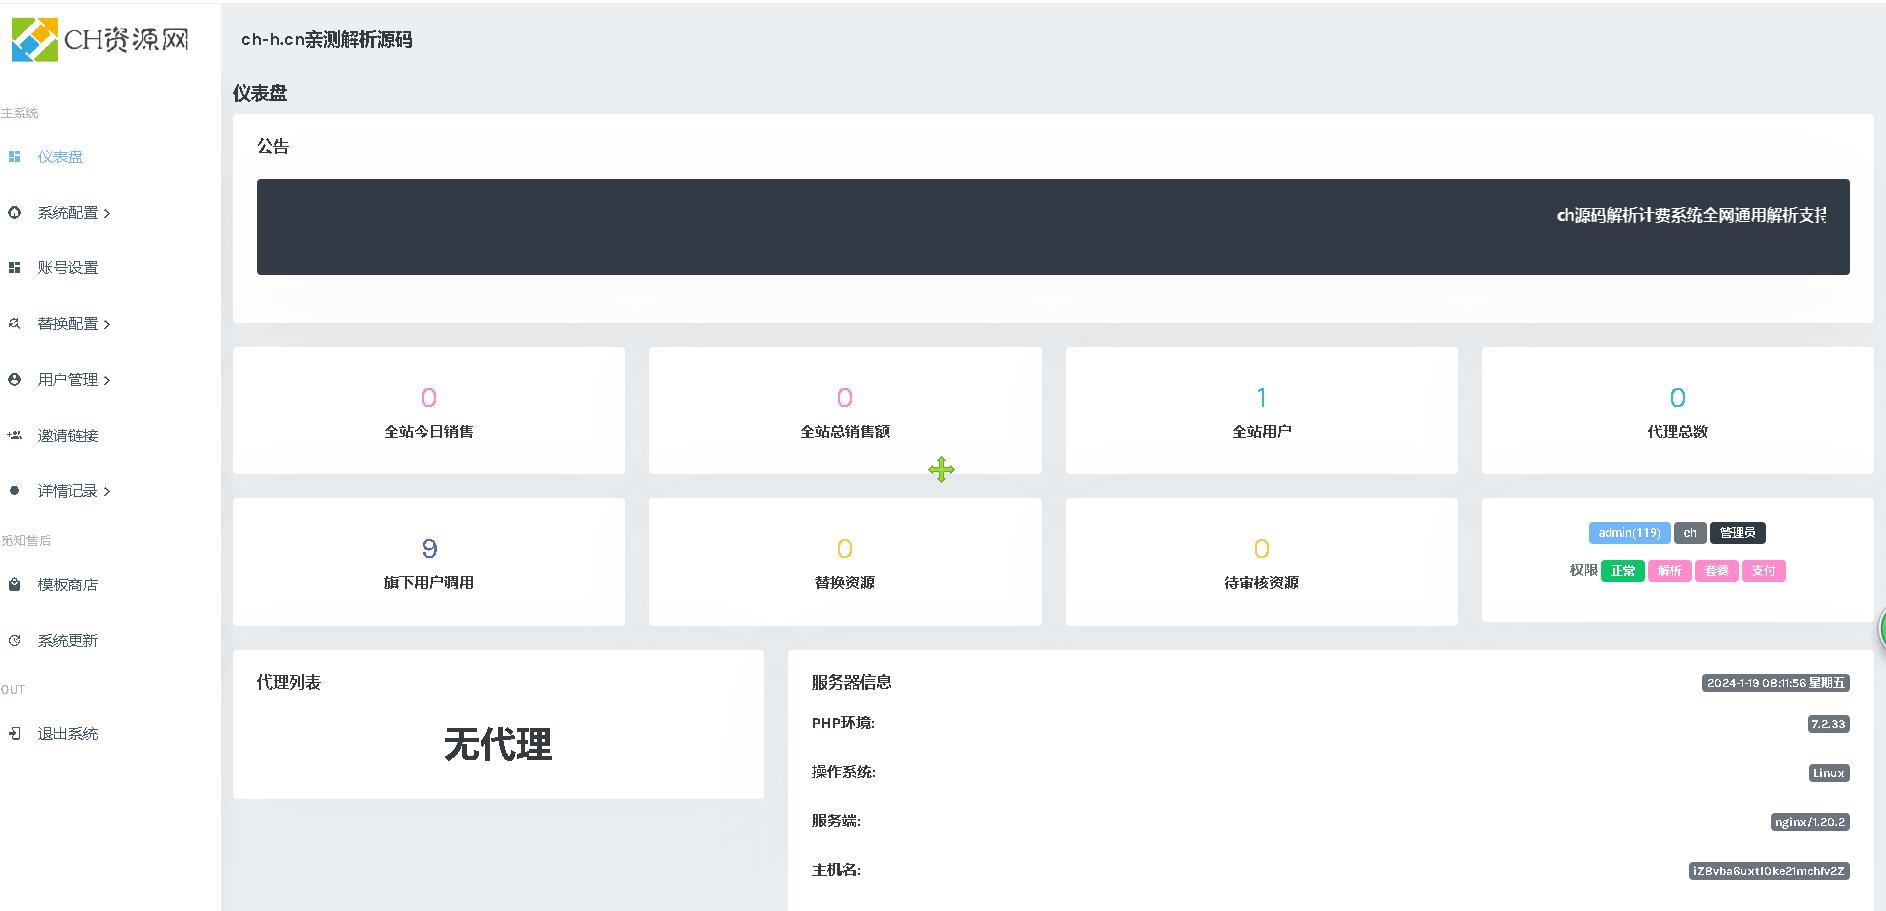Click the hostname value badge
The width and height of the screenshot is (1886, 911).
pos(1769,871)
